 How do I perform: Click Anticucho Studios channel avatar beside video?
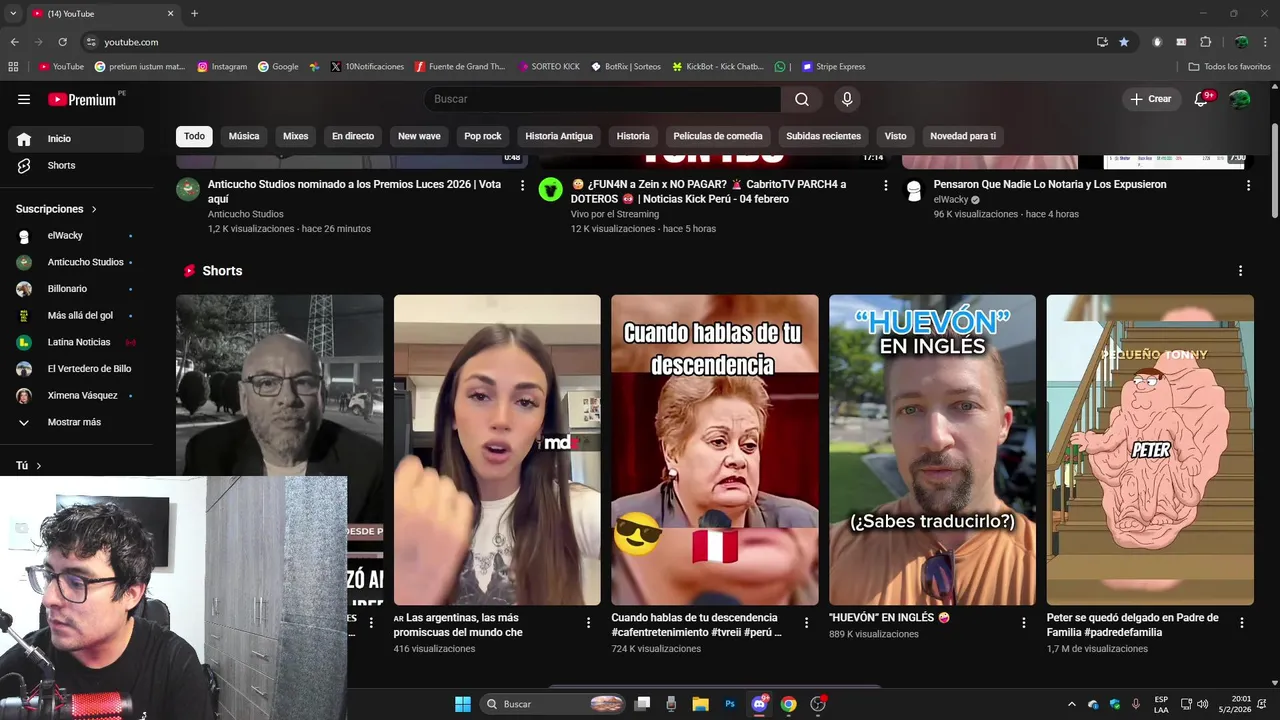click(188, 190)
